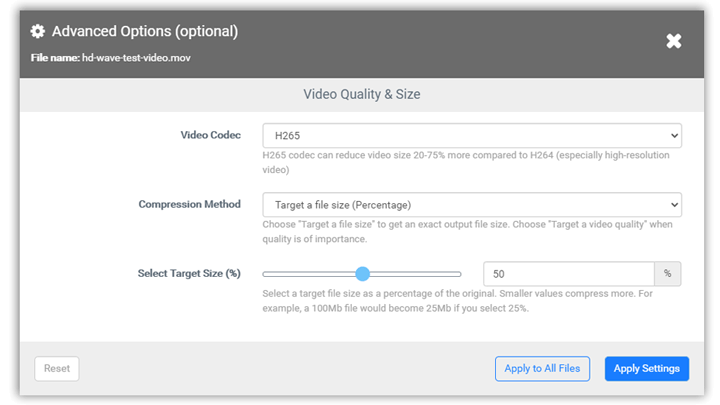Close the Advanced Options dialog with the X
Viewport: 720px width, 405px height.
674,41
